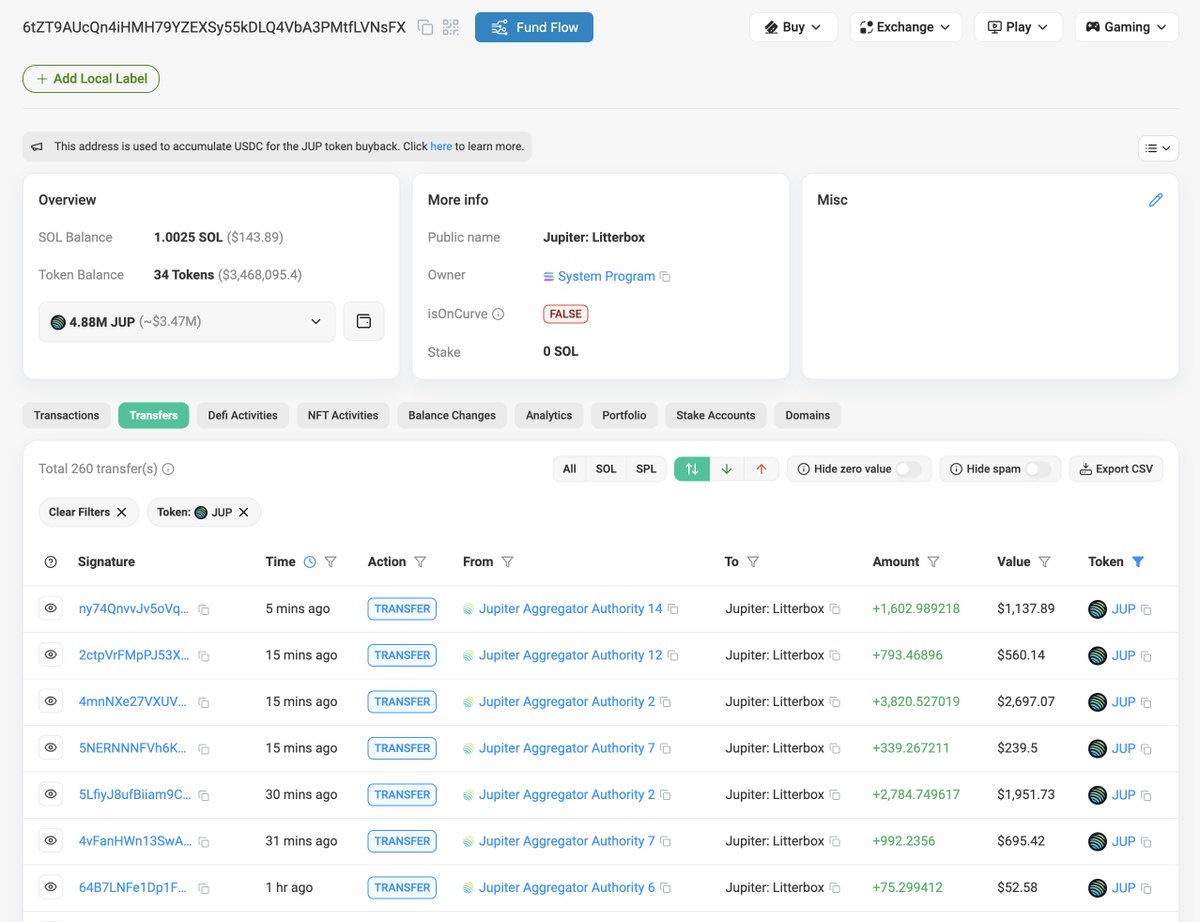Viewport: 1200px width, 922px height.
Task: Toggle eye icon for 5LfiyJ8ufBiiam9C row
Action: point(51,794)
